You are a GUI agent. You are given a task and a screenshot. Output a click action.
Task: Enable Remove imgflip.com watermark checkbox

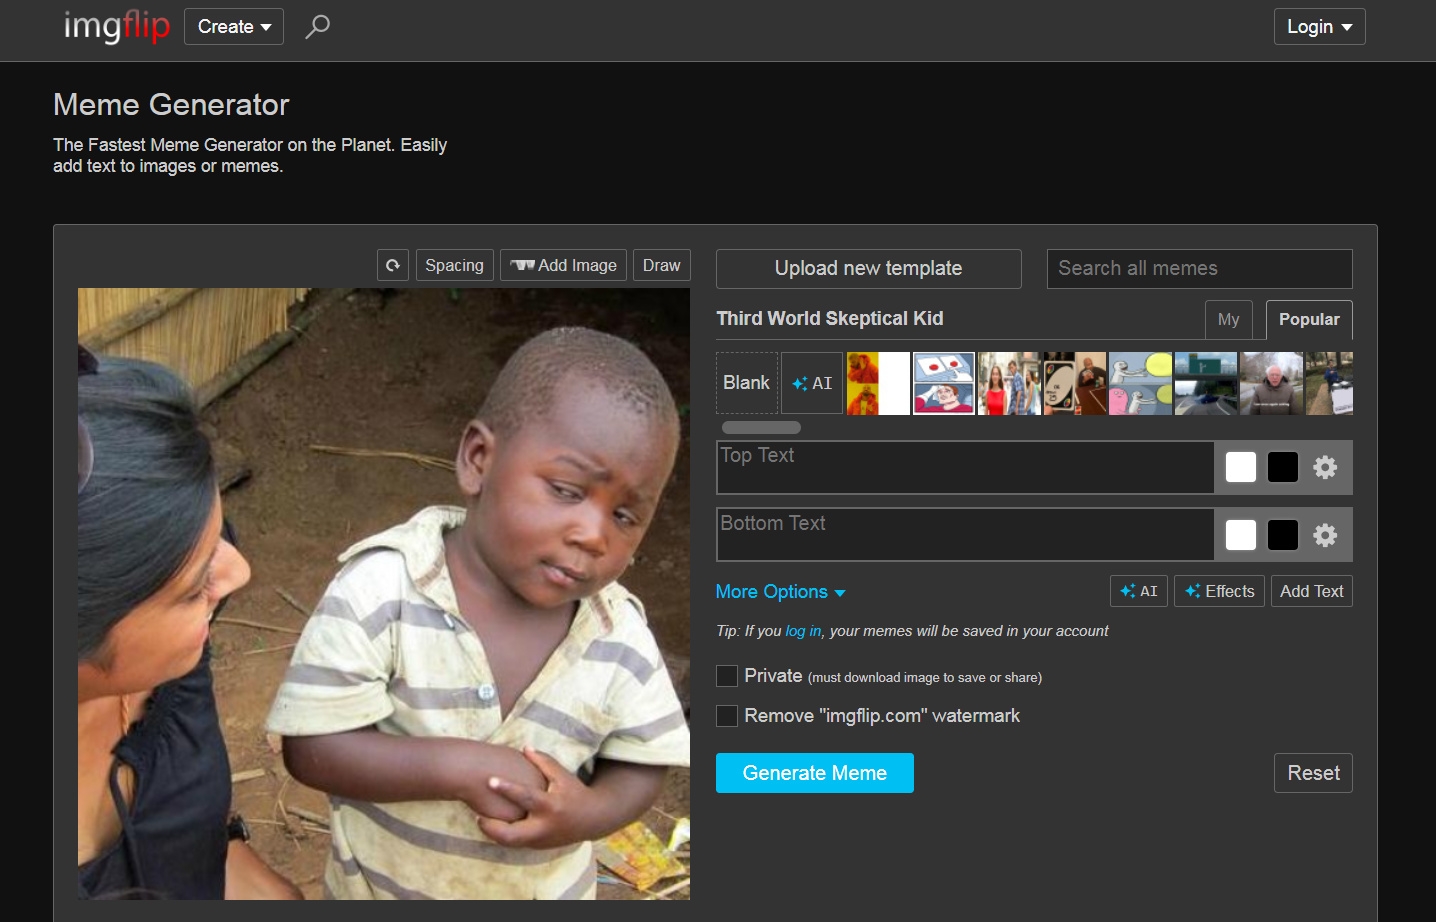click(x=727, y=716)
